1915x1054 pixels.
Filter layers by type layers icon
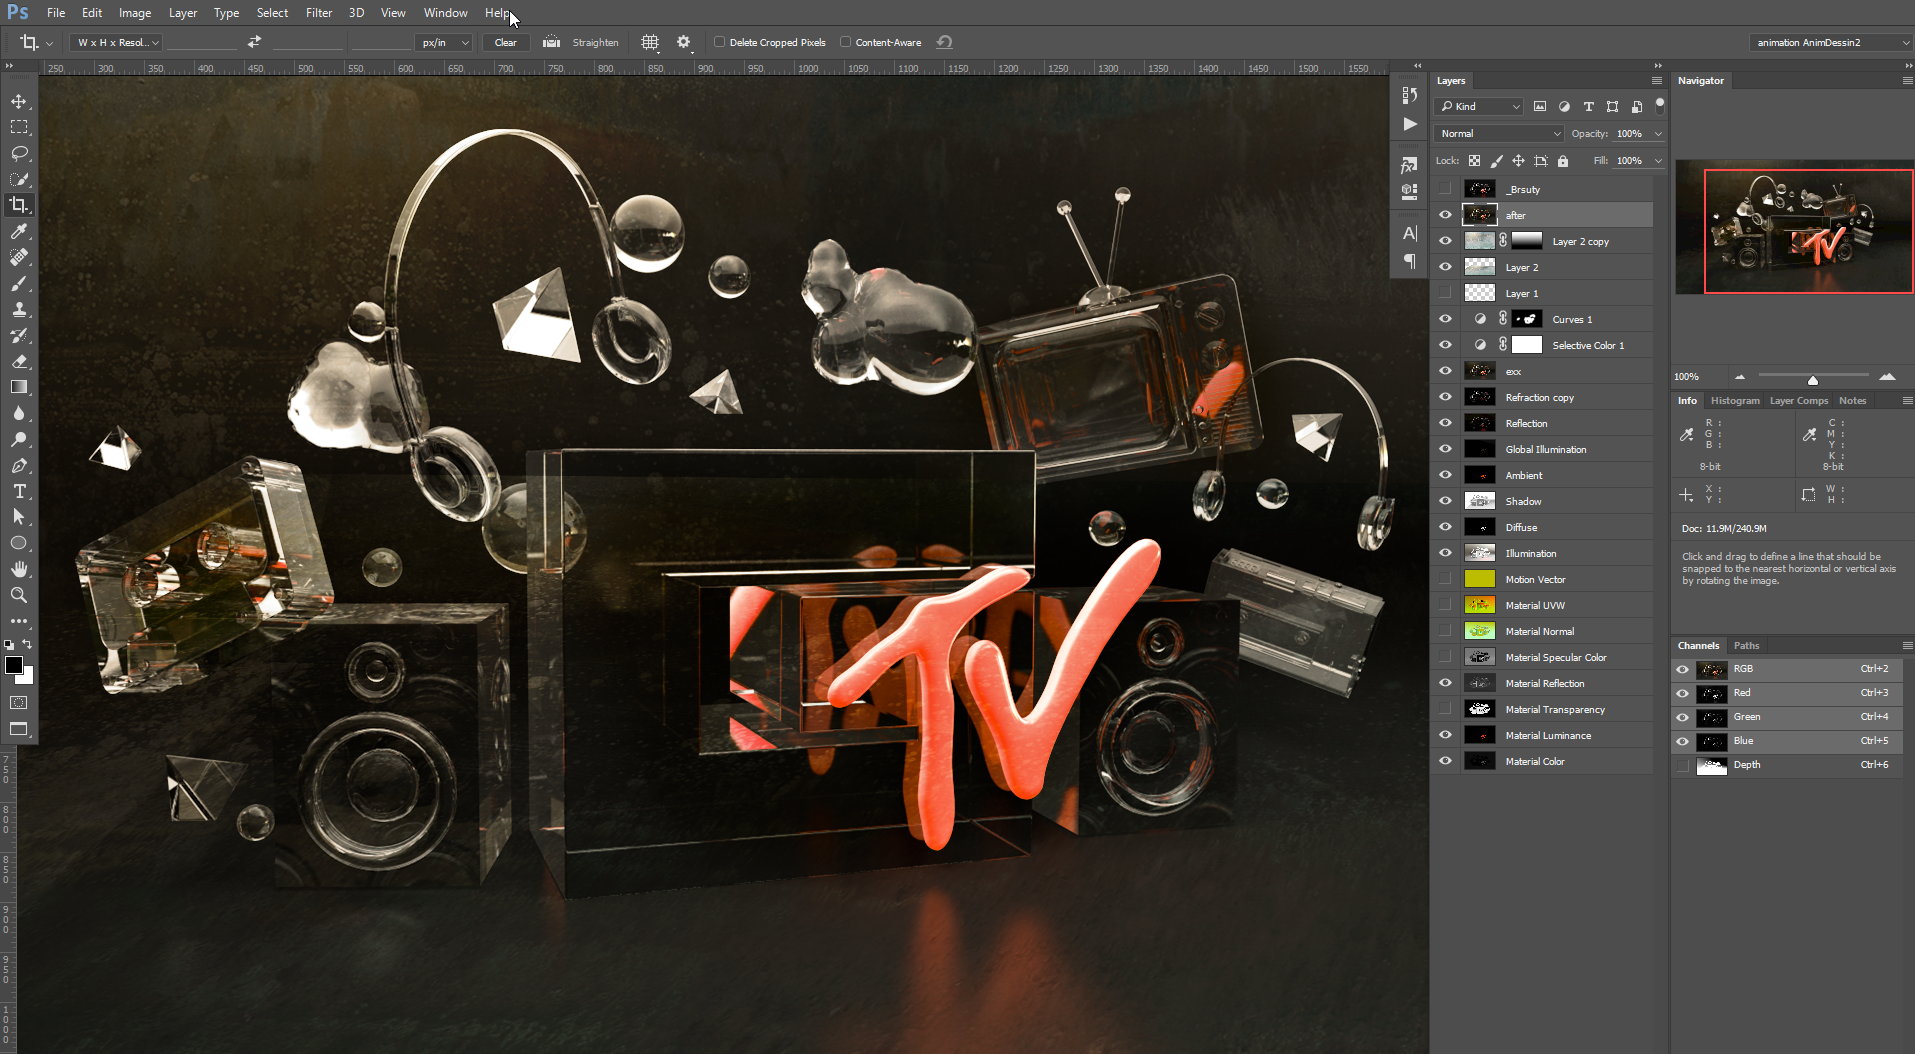(1588, 106)
